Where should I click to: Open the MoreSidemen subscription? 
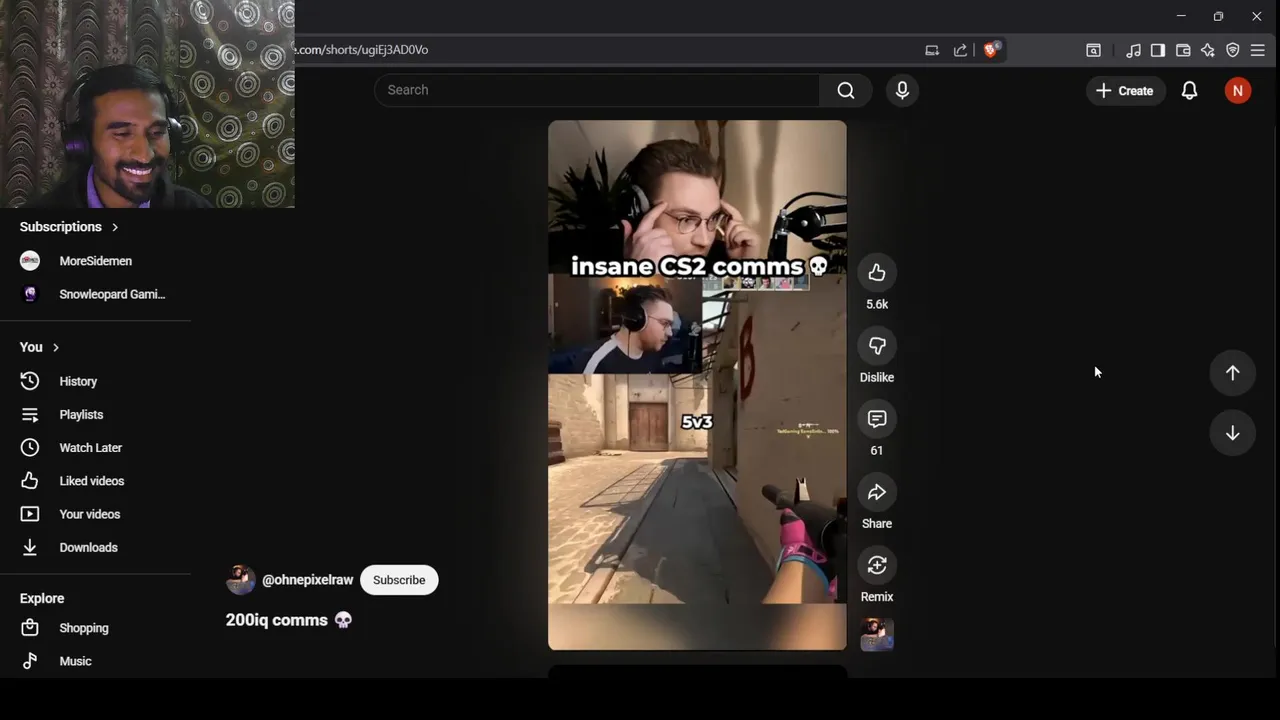tap(95, 261)
